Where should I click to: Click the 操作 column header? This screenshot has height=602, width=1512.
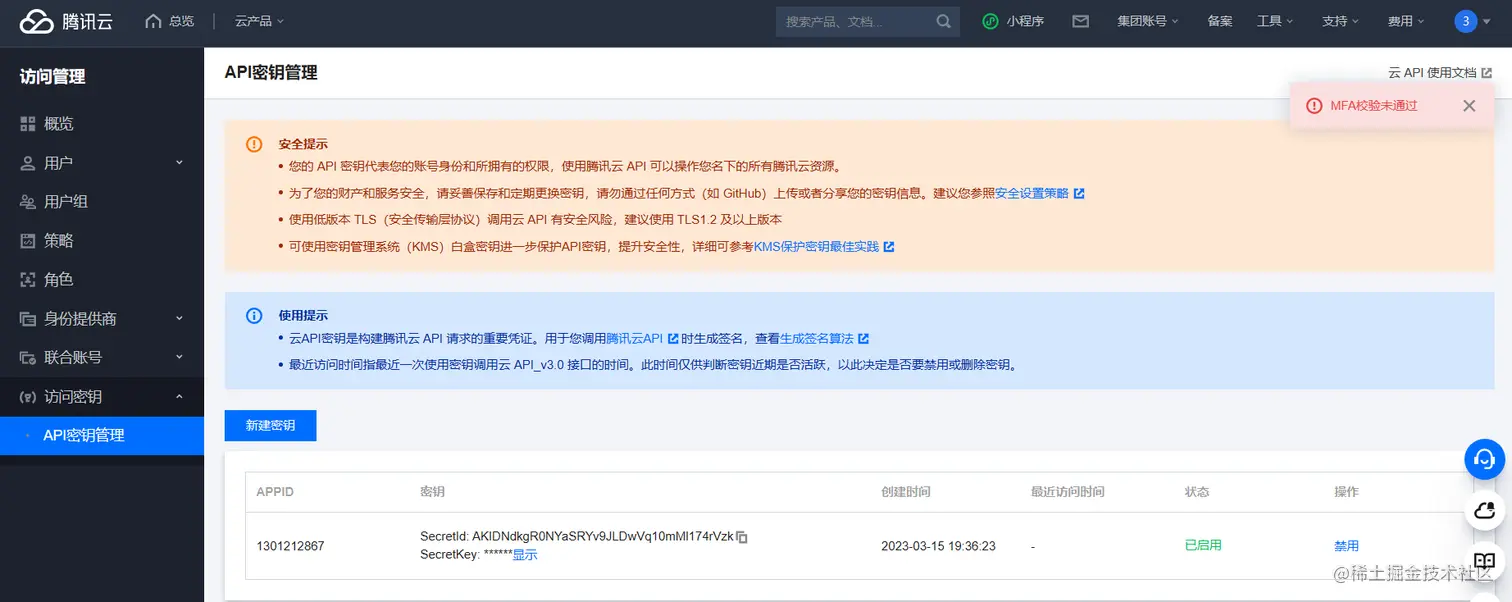1346,492
